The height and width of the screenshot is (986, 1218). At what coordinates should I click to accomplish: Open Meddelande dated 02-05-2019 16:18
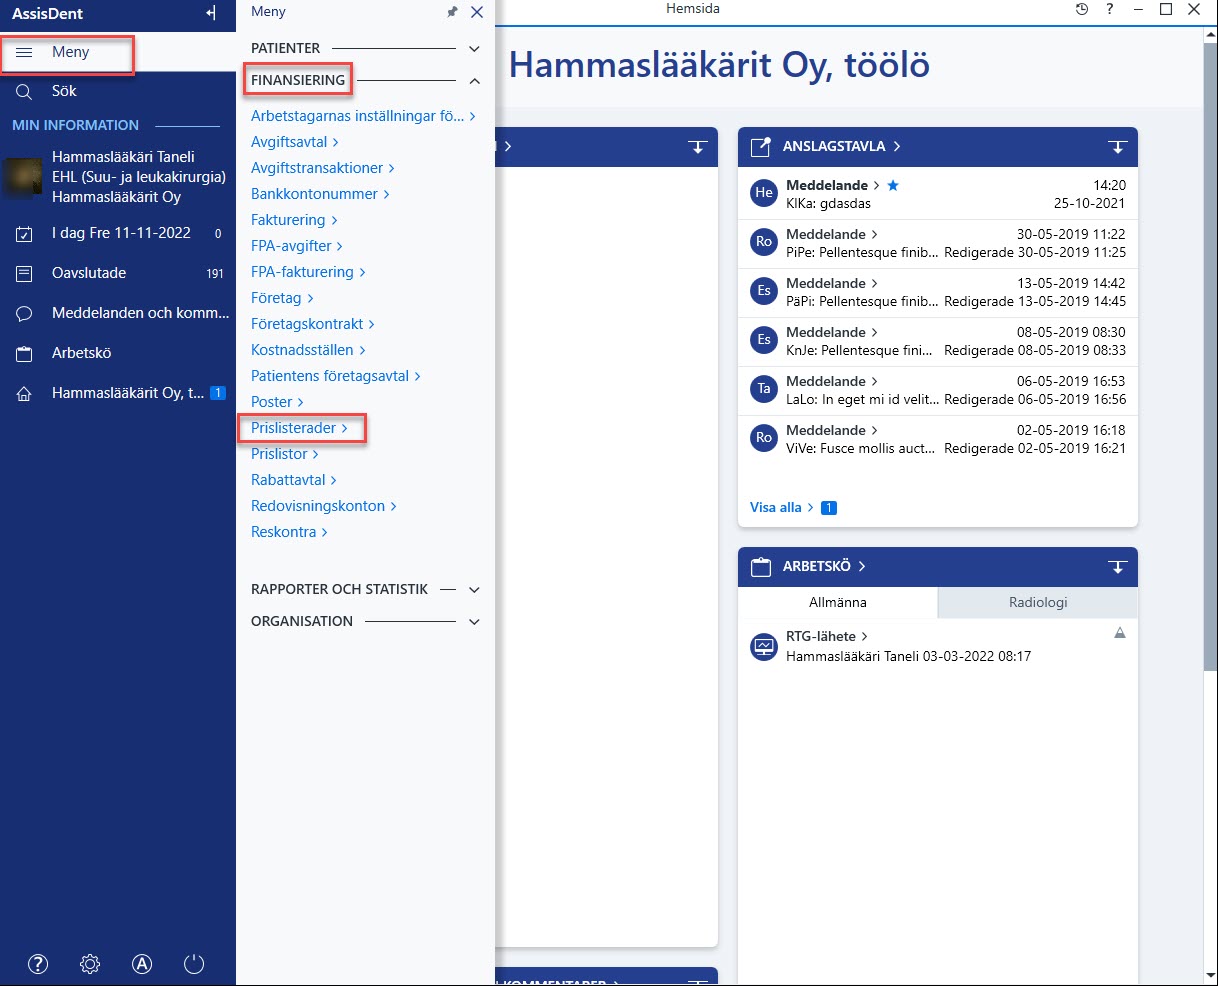tap(937, 439)
